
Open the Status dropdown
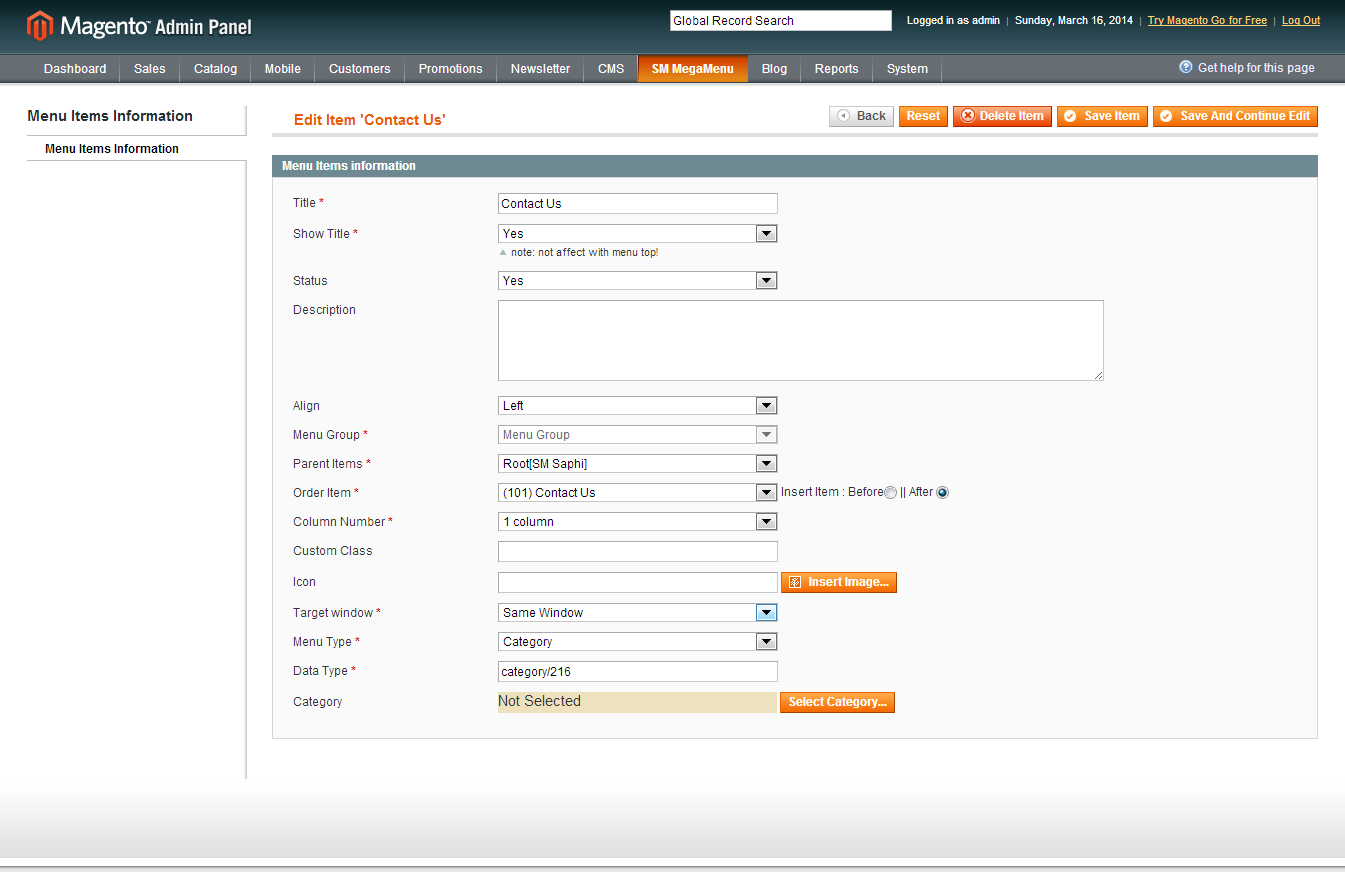(x=638, y=280)
